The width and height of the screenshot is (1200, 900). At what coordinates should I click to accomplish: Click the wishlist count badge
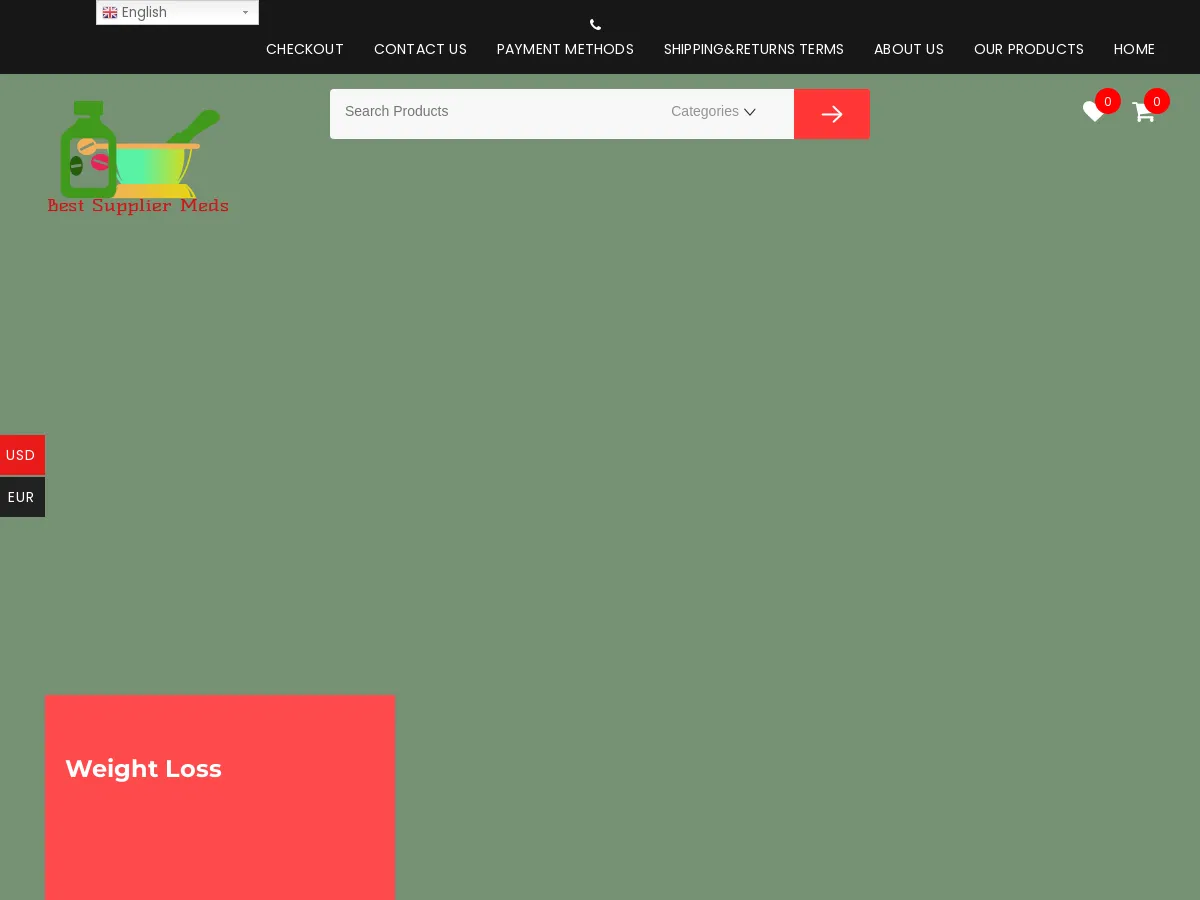[x=1107, y=101]
